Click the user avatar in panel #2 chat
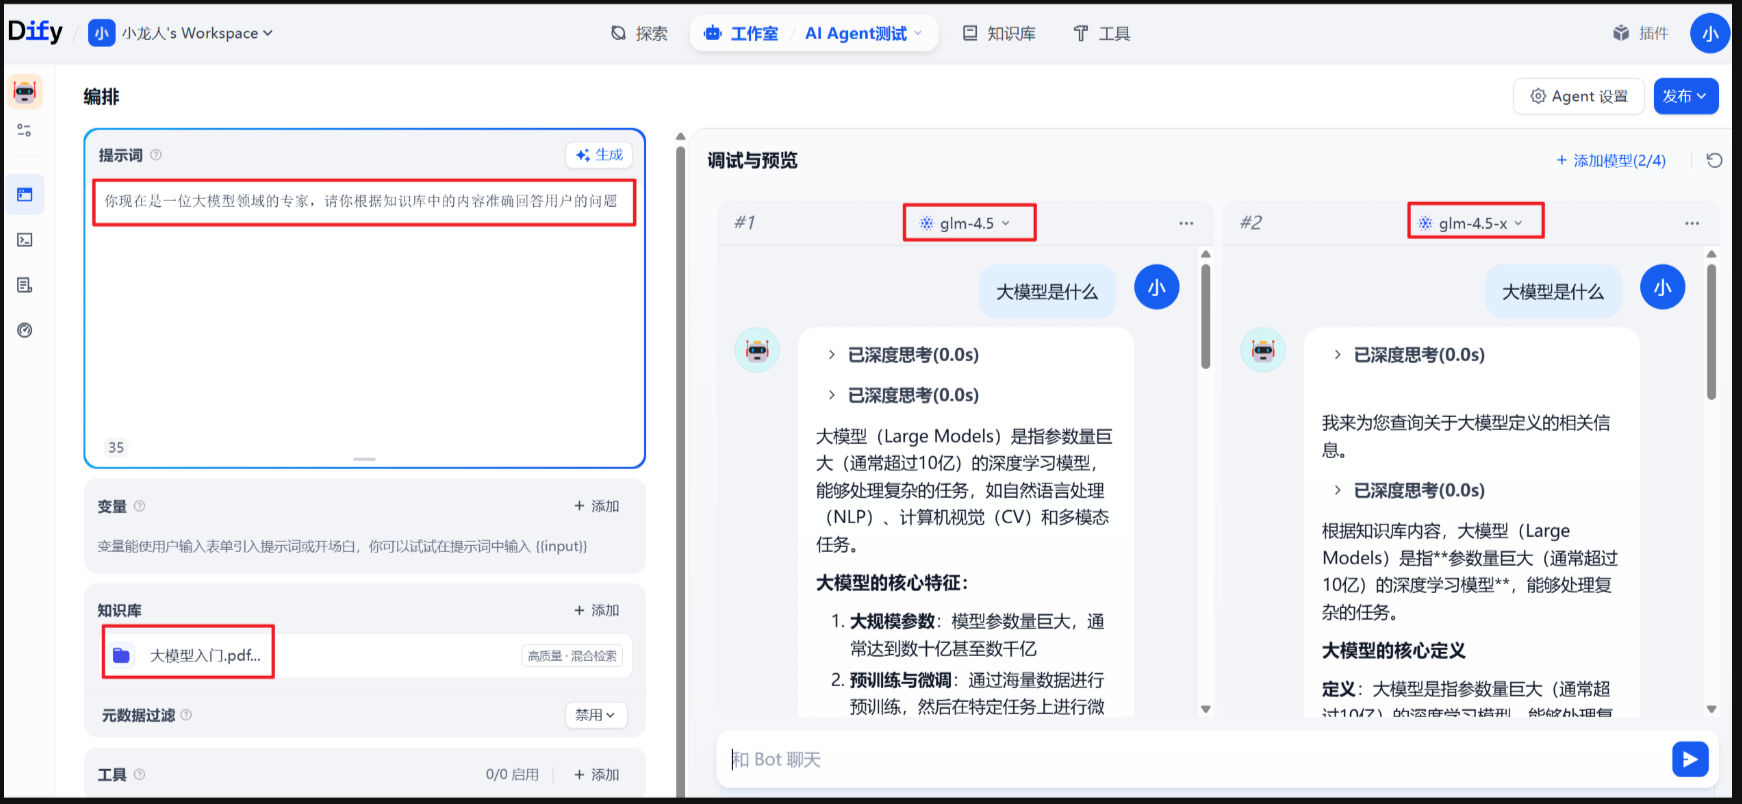Screen dimensions: 1742x804 pyautogui.click(x=1663, y=288)
